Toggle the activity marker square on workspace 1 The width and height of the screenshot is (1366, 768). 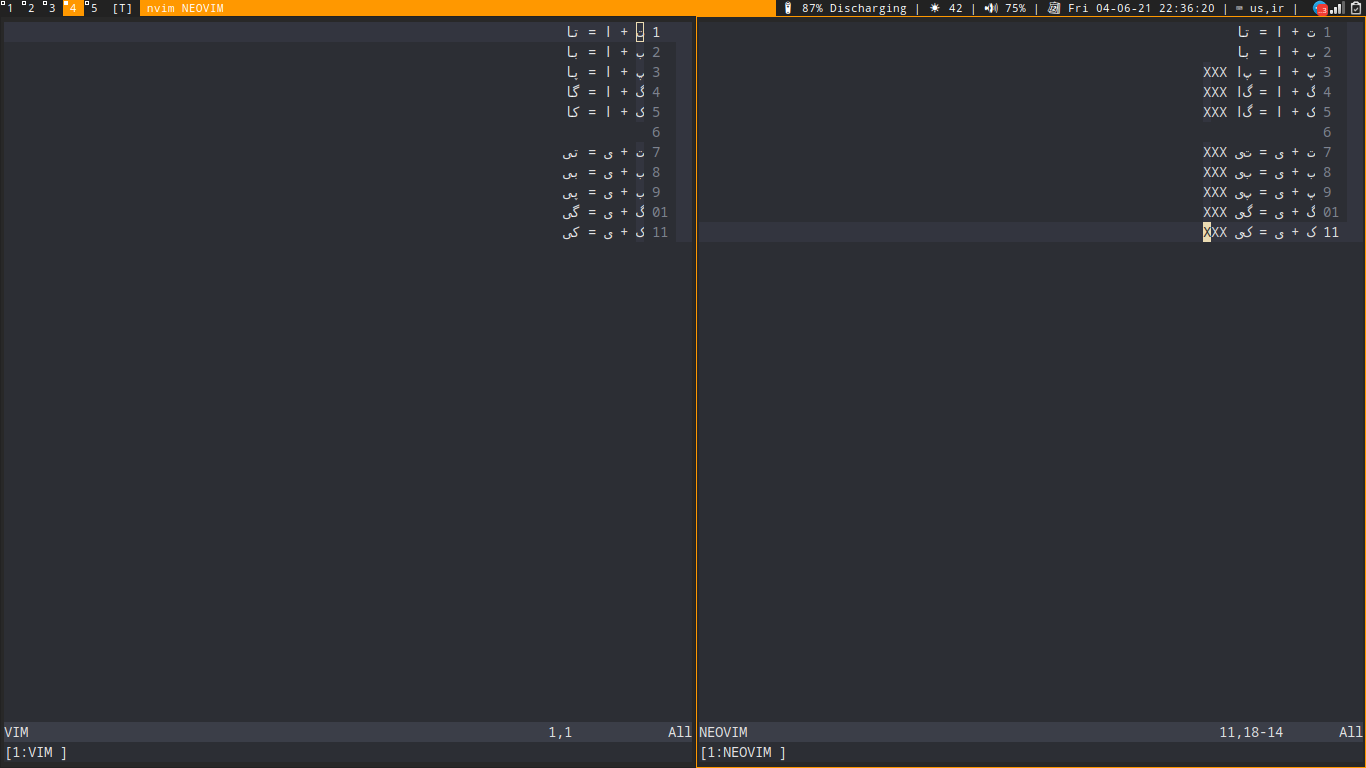(4, 3)
